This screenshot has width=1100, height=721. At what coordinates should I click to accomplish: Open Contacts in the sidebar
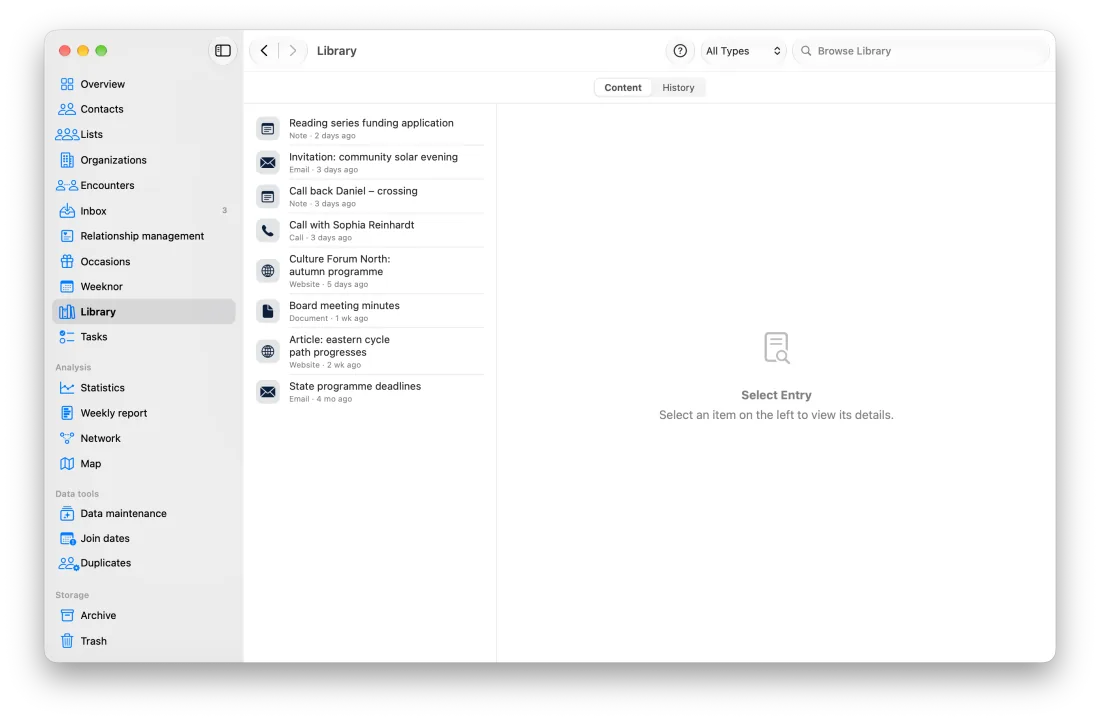[x=144, y=109]
